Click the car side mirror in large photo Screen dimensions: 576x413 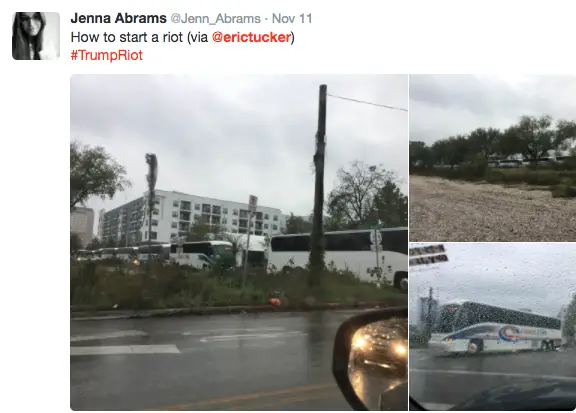[x=370, y=358]
